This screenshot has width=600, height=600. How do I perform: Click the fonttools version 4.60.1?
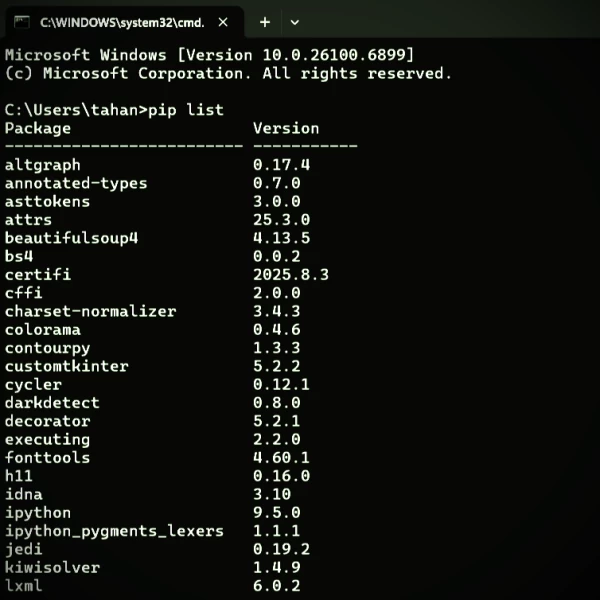(281, 457)
